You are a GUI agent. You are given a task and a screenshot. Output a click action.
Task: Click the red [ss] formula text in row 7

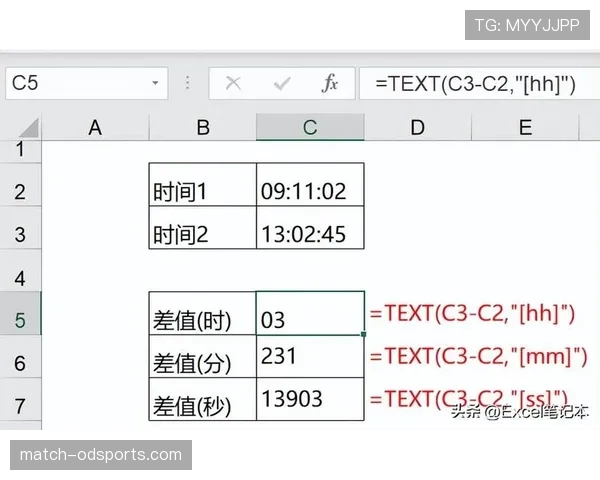[469, 399]
